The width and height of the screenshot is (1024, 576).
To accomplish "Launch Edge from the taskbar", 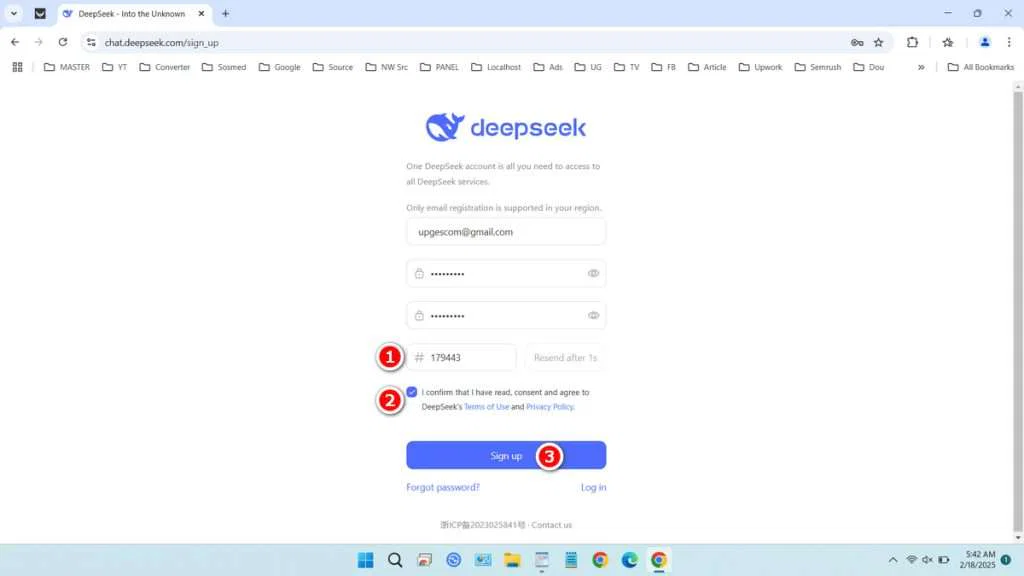I will pyautogui.click(x=628, y=560).
